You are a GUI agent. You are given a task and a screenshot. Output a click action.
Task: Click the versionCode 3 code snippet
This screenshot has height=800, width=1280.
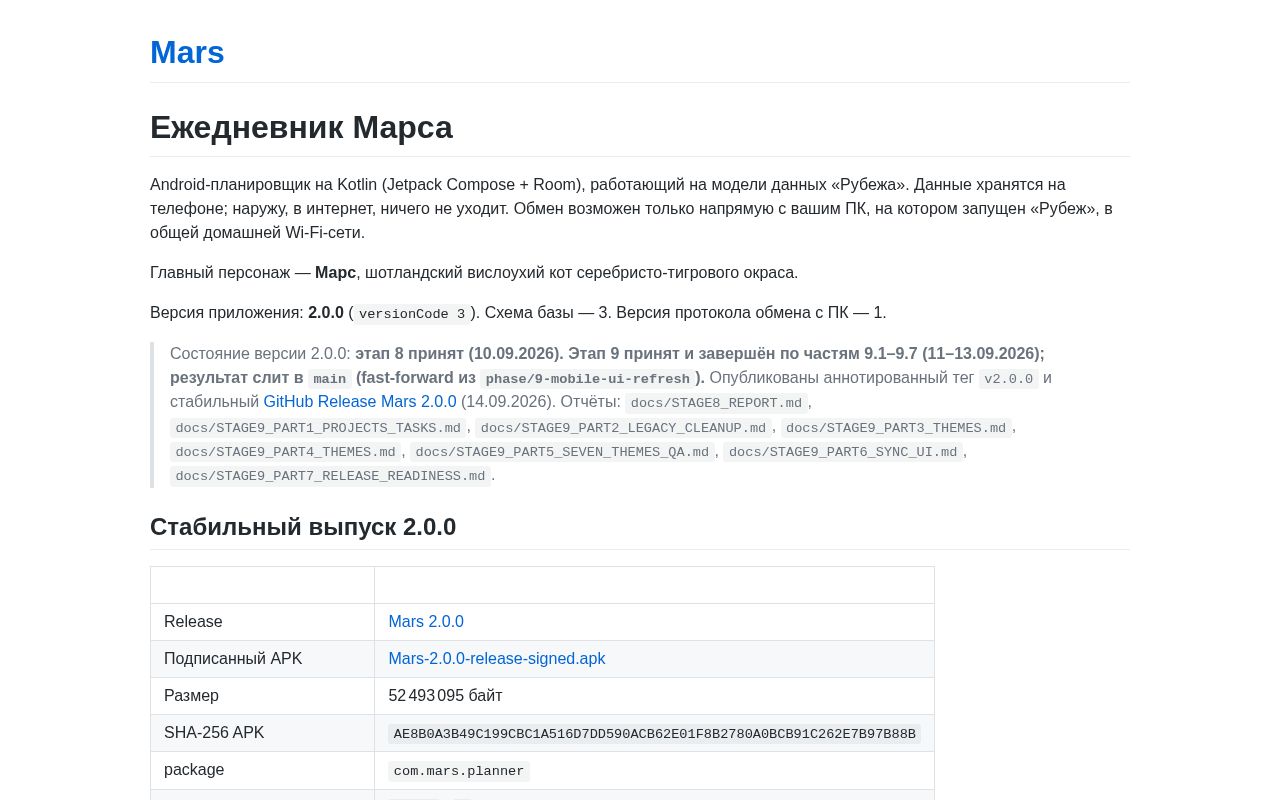tap(412, 314)
